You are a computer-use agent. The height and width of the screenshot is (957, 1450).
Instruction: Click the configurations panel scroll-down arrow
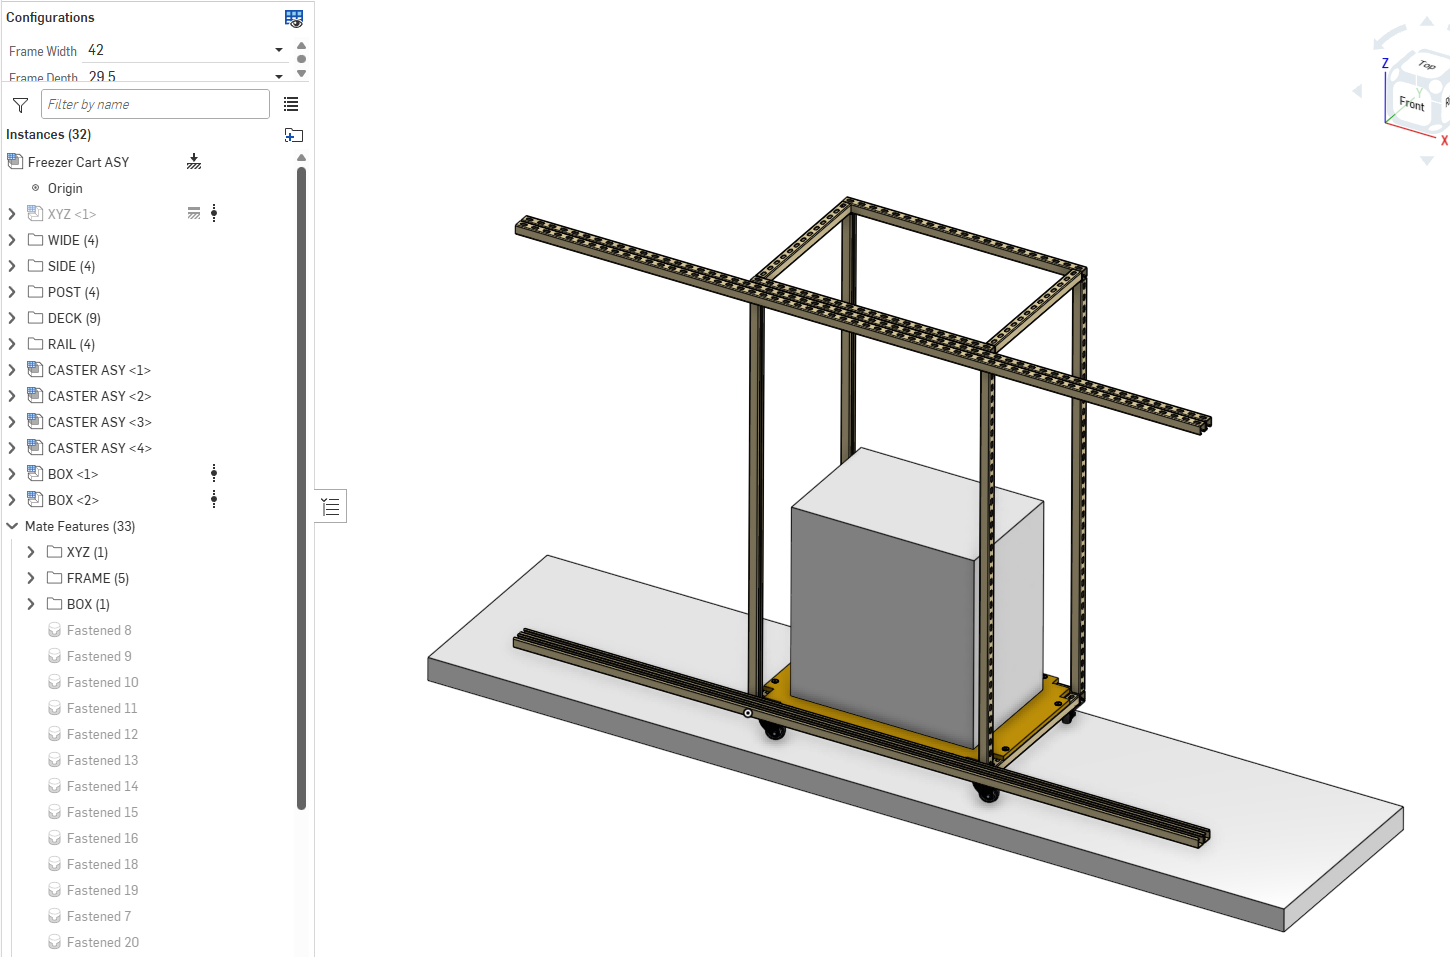(301, 74)
